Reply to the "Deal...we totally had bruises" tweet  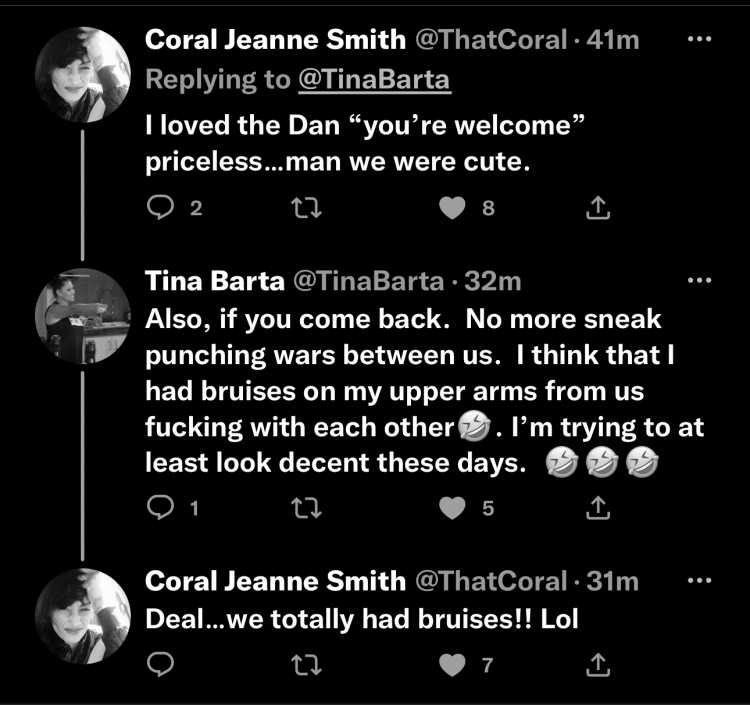(x=160, y=665)
